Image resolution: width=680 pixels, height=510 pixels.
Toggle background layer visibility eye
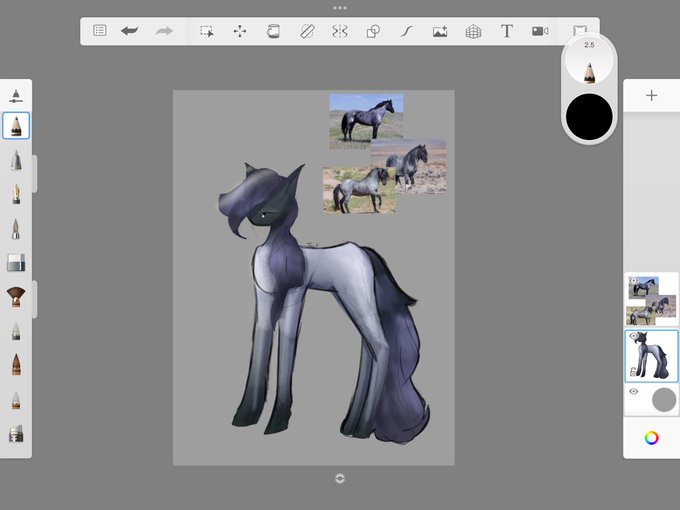tap(634, 392)
